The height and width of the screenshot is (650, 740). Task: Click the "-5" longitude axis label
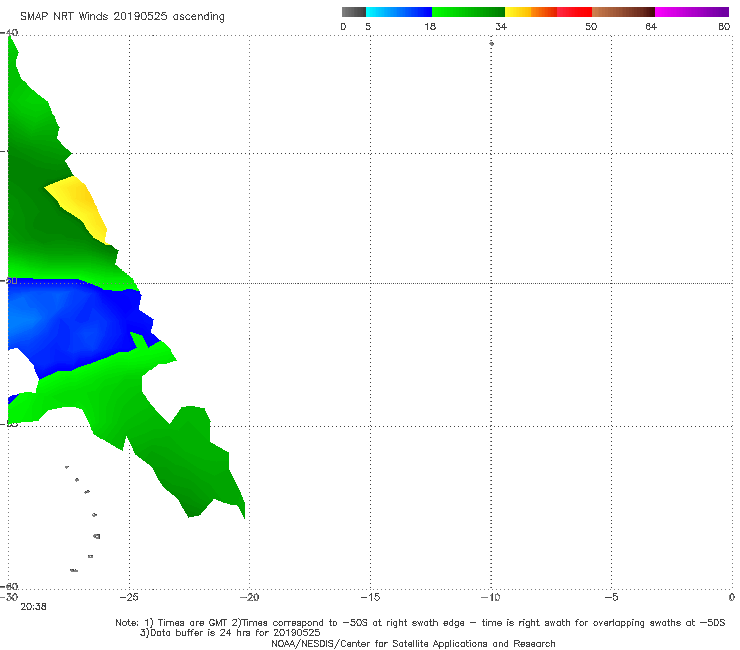point(611,597)
